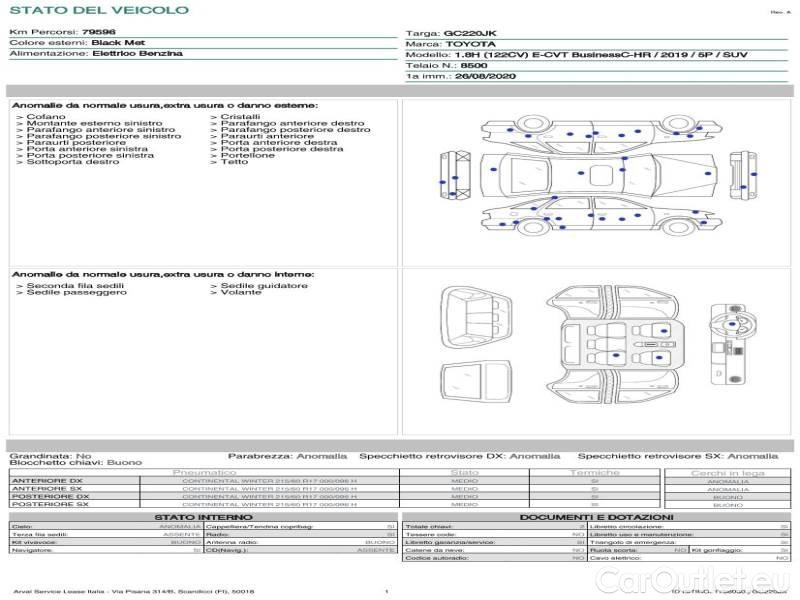Click the STATO DEL VEICOLO title
800x600 pixels.
(99, 10)
